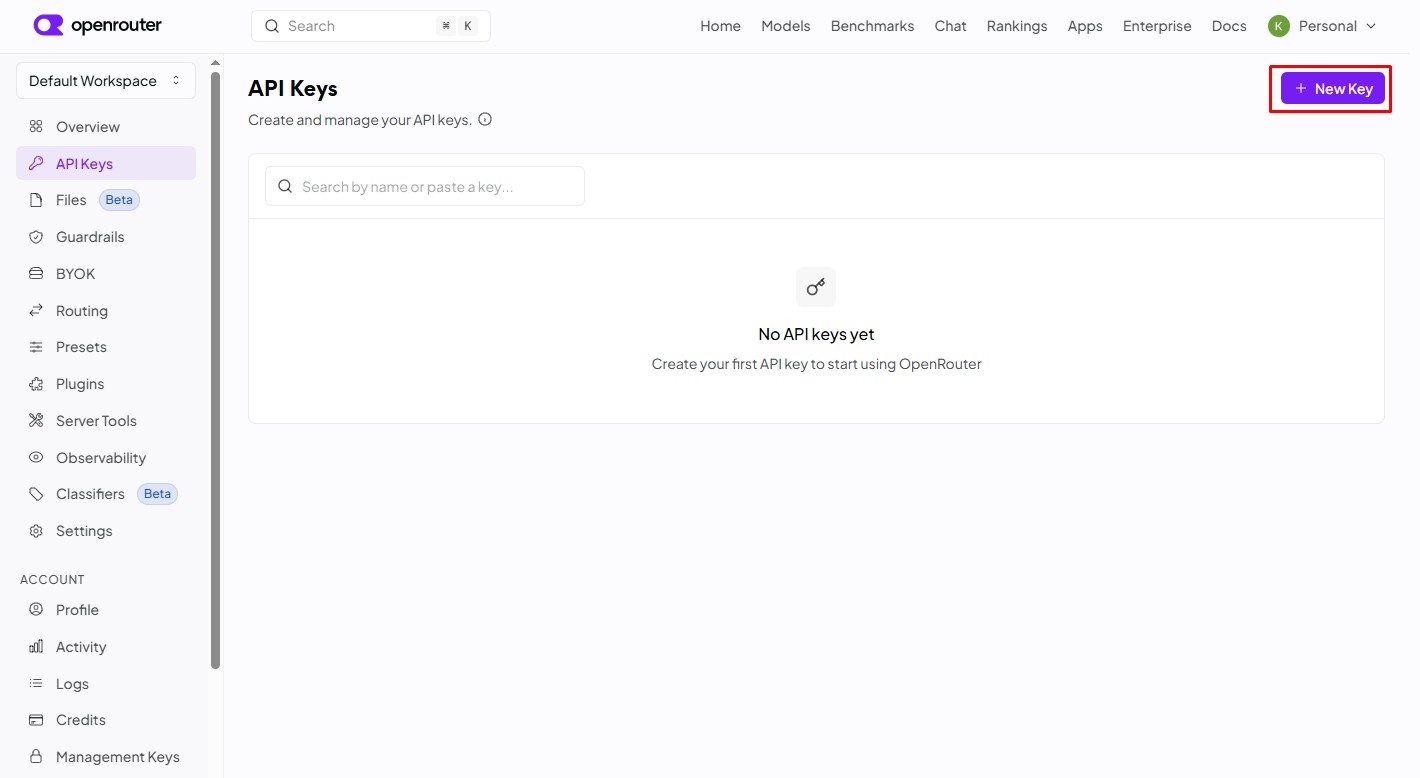The height and width of the screenshot is (778, 1420).
Task: Go to Enterprise page
Action: pyautogui.click(x=1157, y=26)
